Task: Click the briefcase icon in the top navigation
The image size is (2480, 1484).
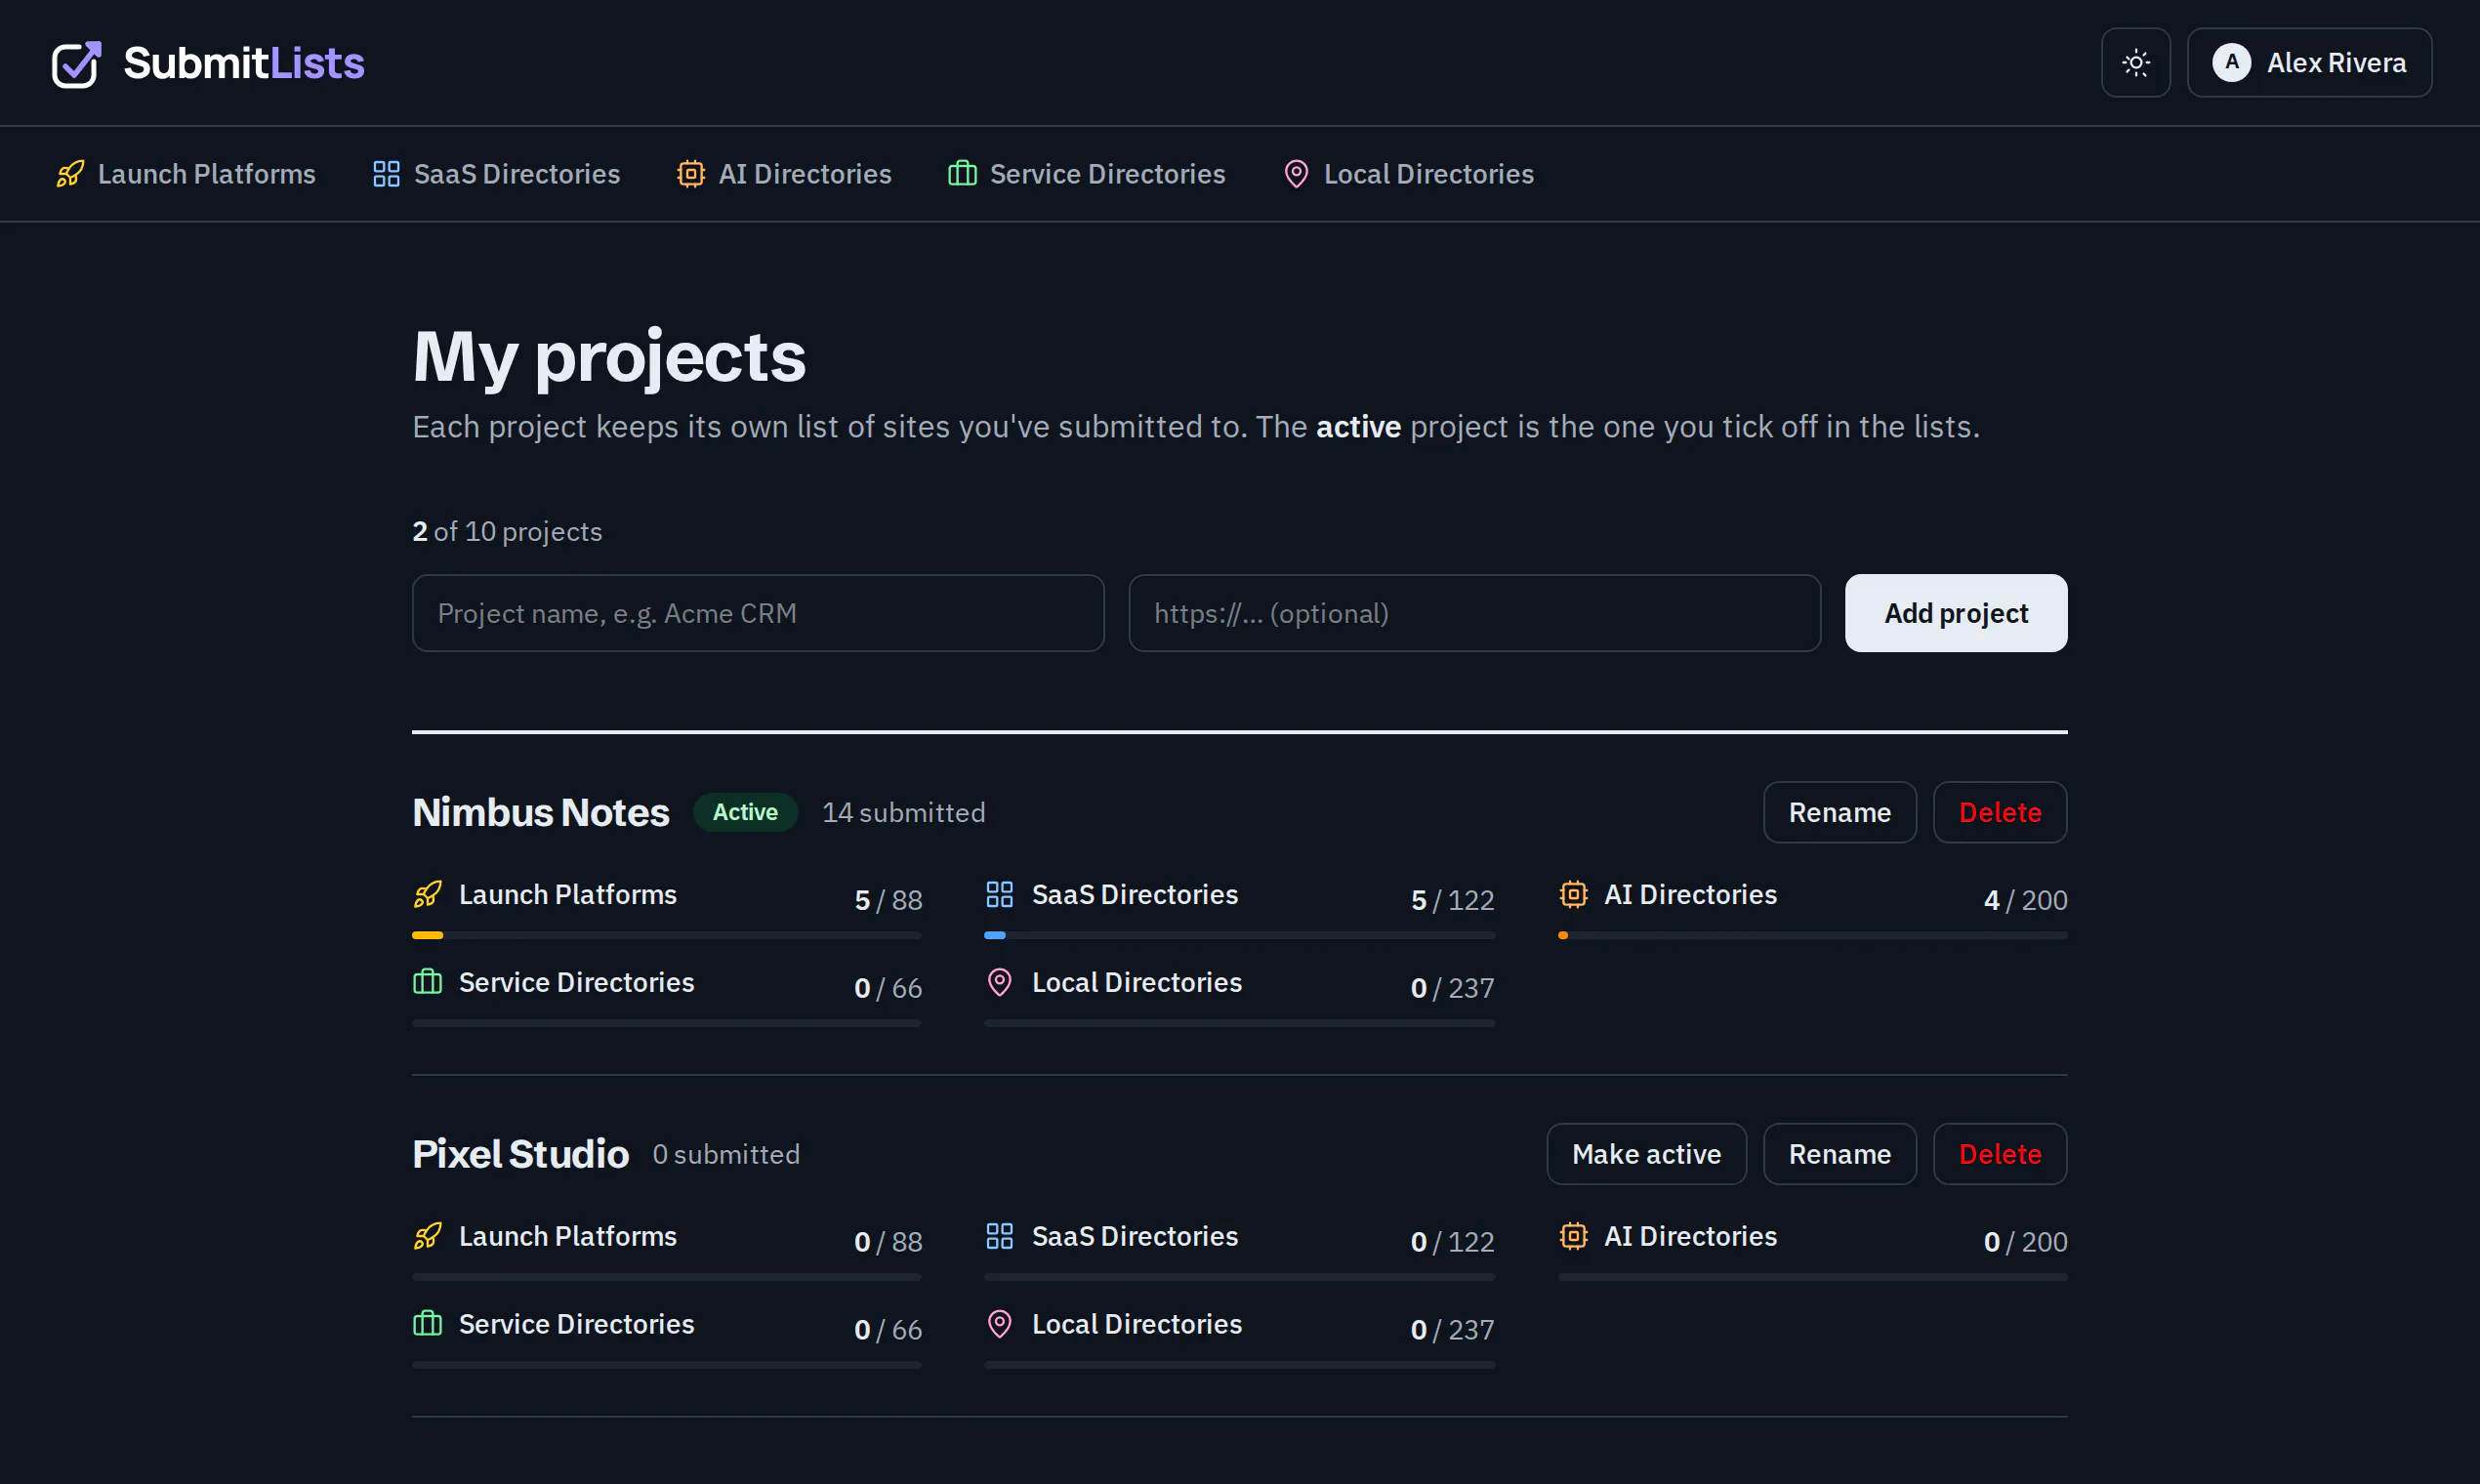Action: (x=962, y=174)
